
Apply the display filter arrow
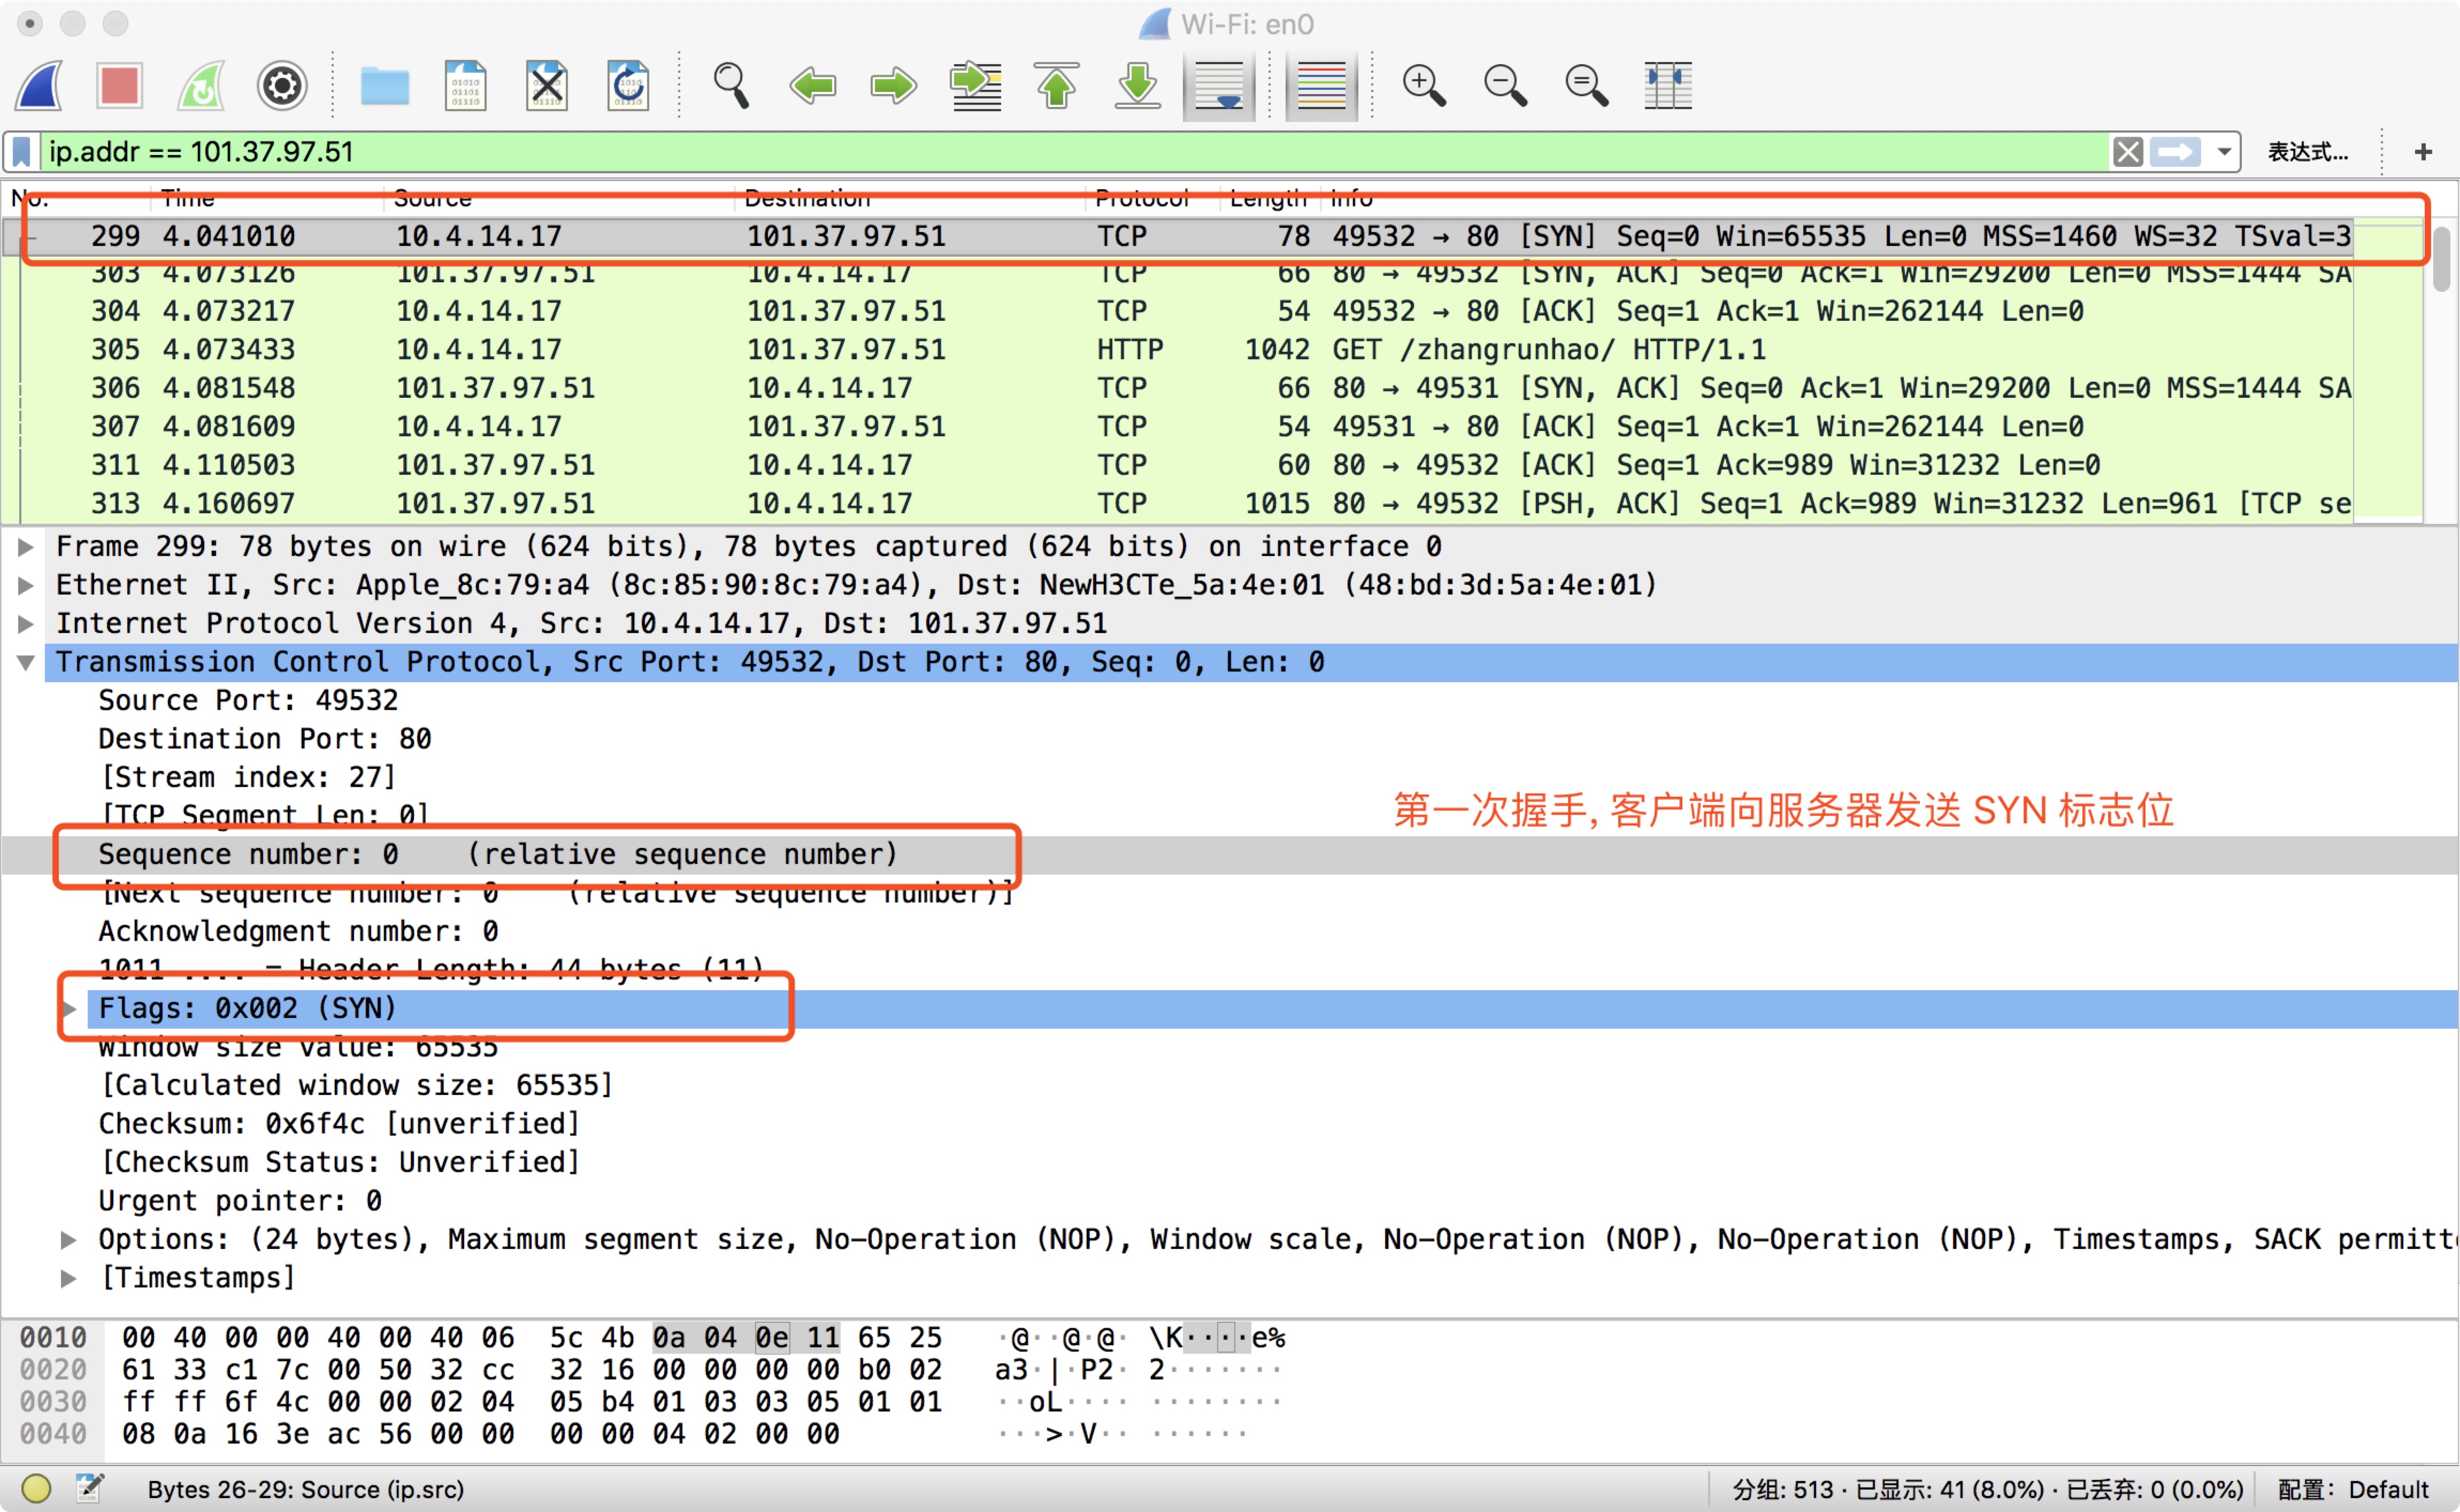click(x=2176, y=152)
